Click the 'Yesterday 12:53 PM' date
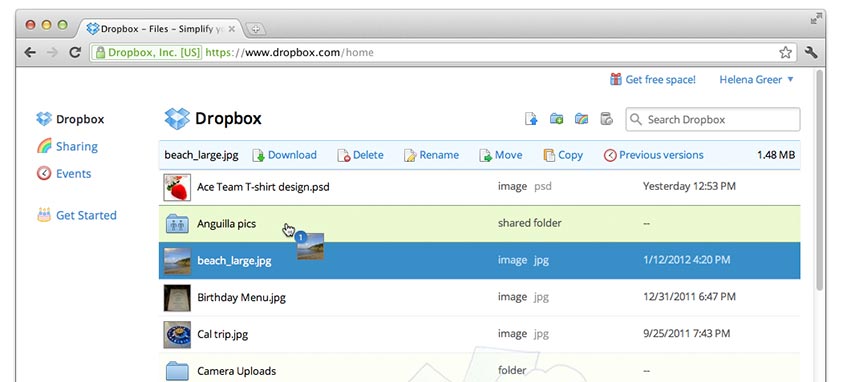This screenshot has height=382, width=843. click(689, 186)
